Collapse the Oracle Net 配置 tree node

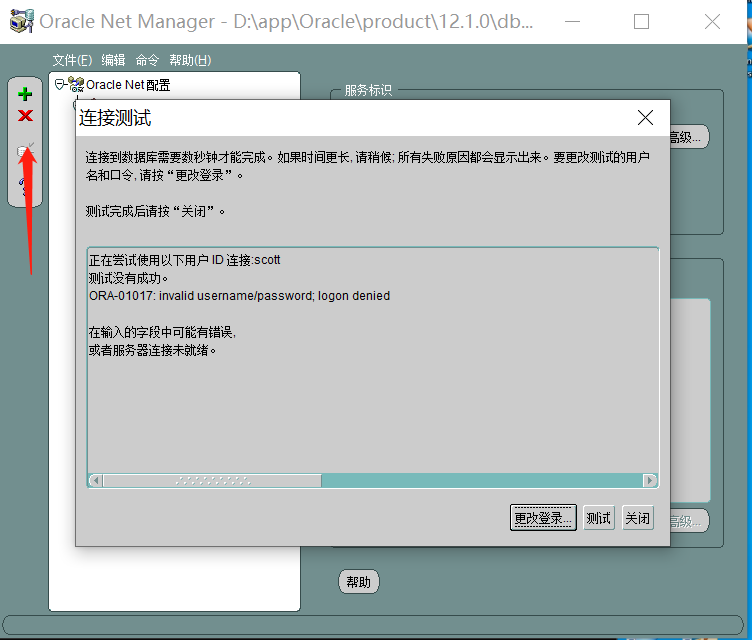point(59,85)
